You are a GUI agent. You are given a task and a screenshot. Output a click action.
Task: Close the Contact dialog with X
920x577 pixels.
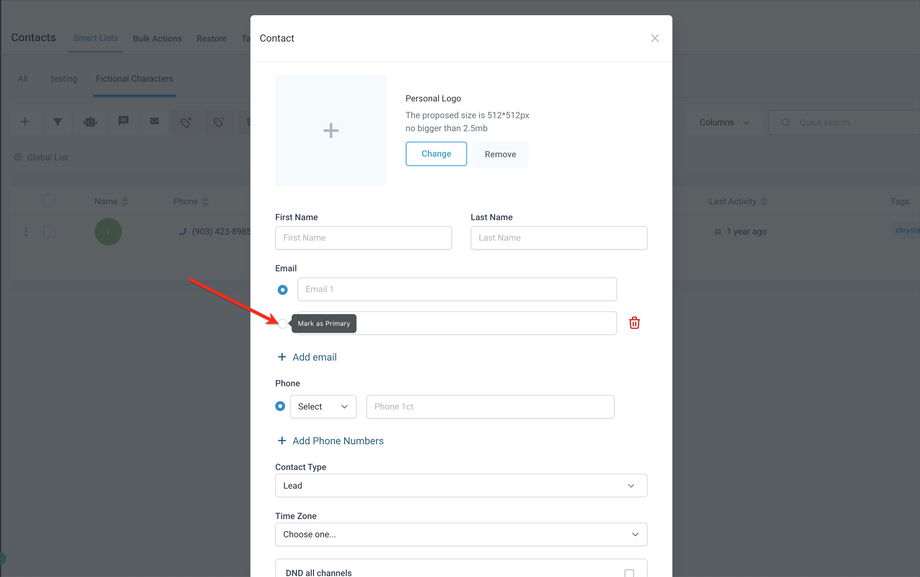click(655, 38)
